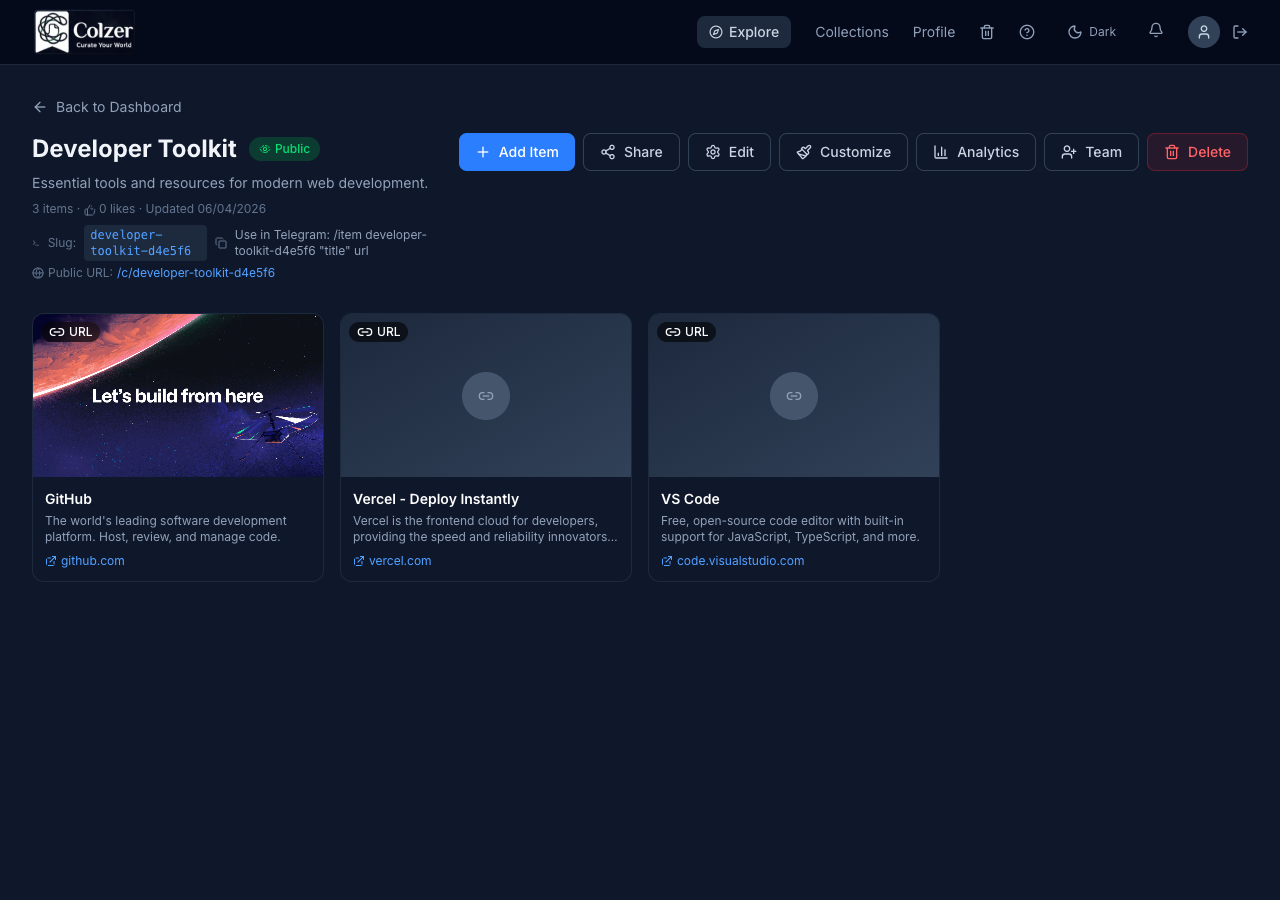The width and height of the screenshot is (1280, 900).
Task: Click the trash icon in the navbar
Action: point(986,31)
